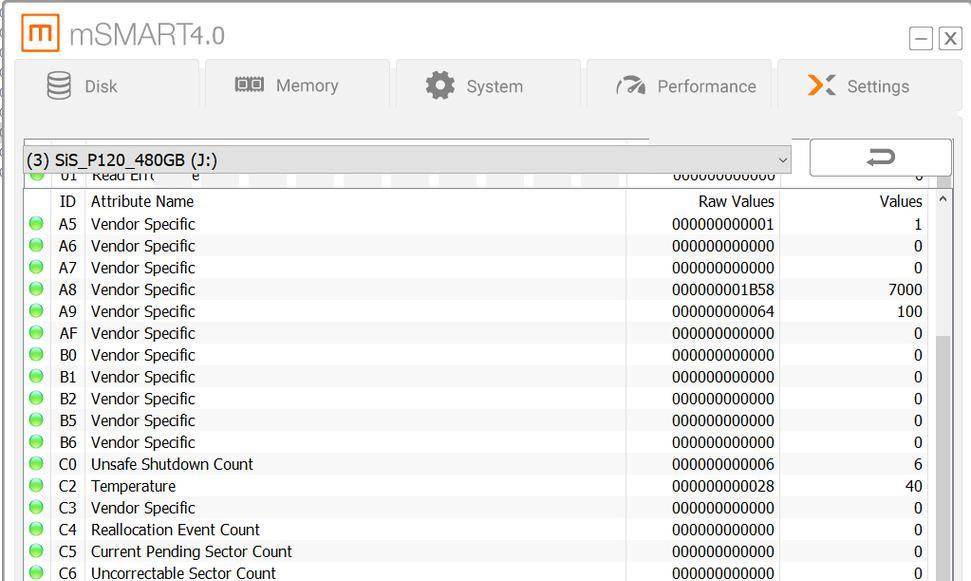Switch to the Memory tab

[297, 85]
